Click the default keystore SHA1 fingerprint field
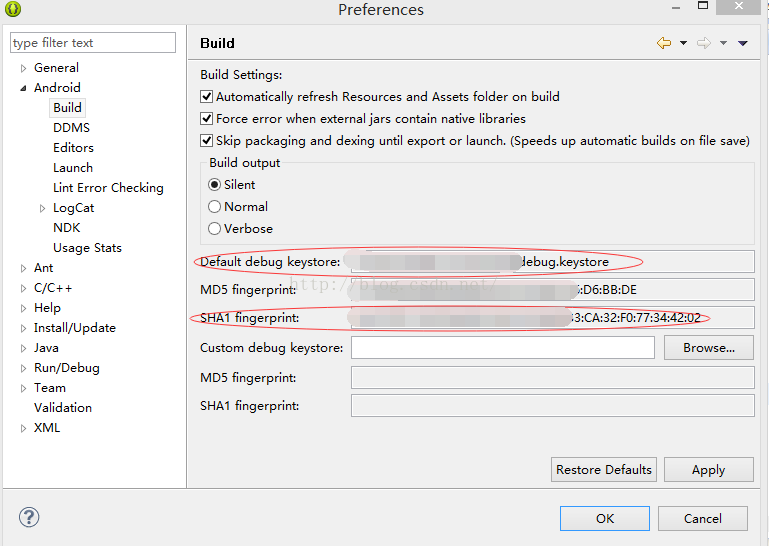This screenshot has height=546, width=769. click(553, 318)
